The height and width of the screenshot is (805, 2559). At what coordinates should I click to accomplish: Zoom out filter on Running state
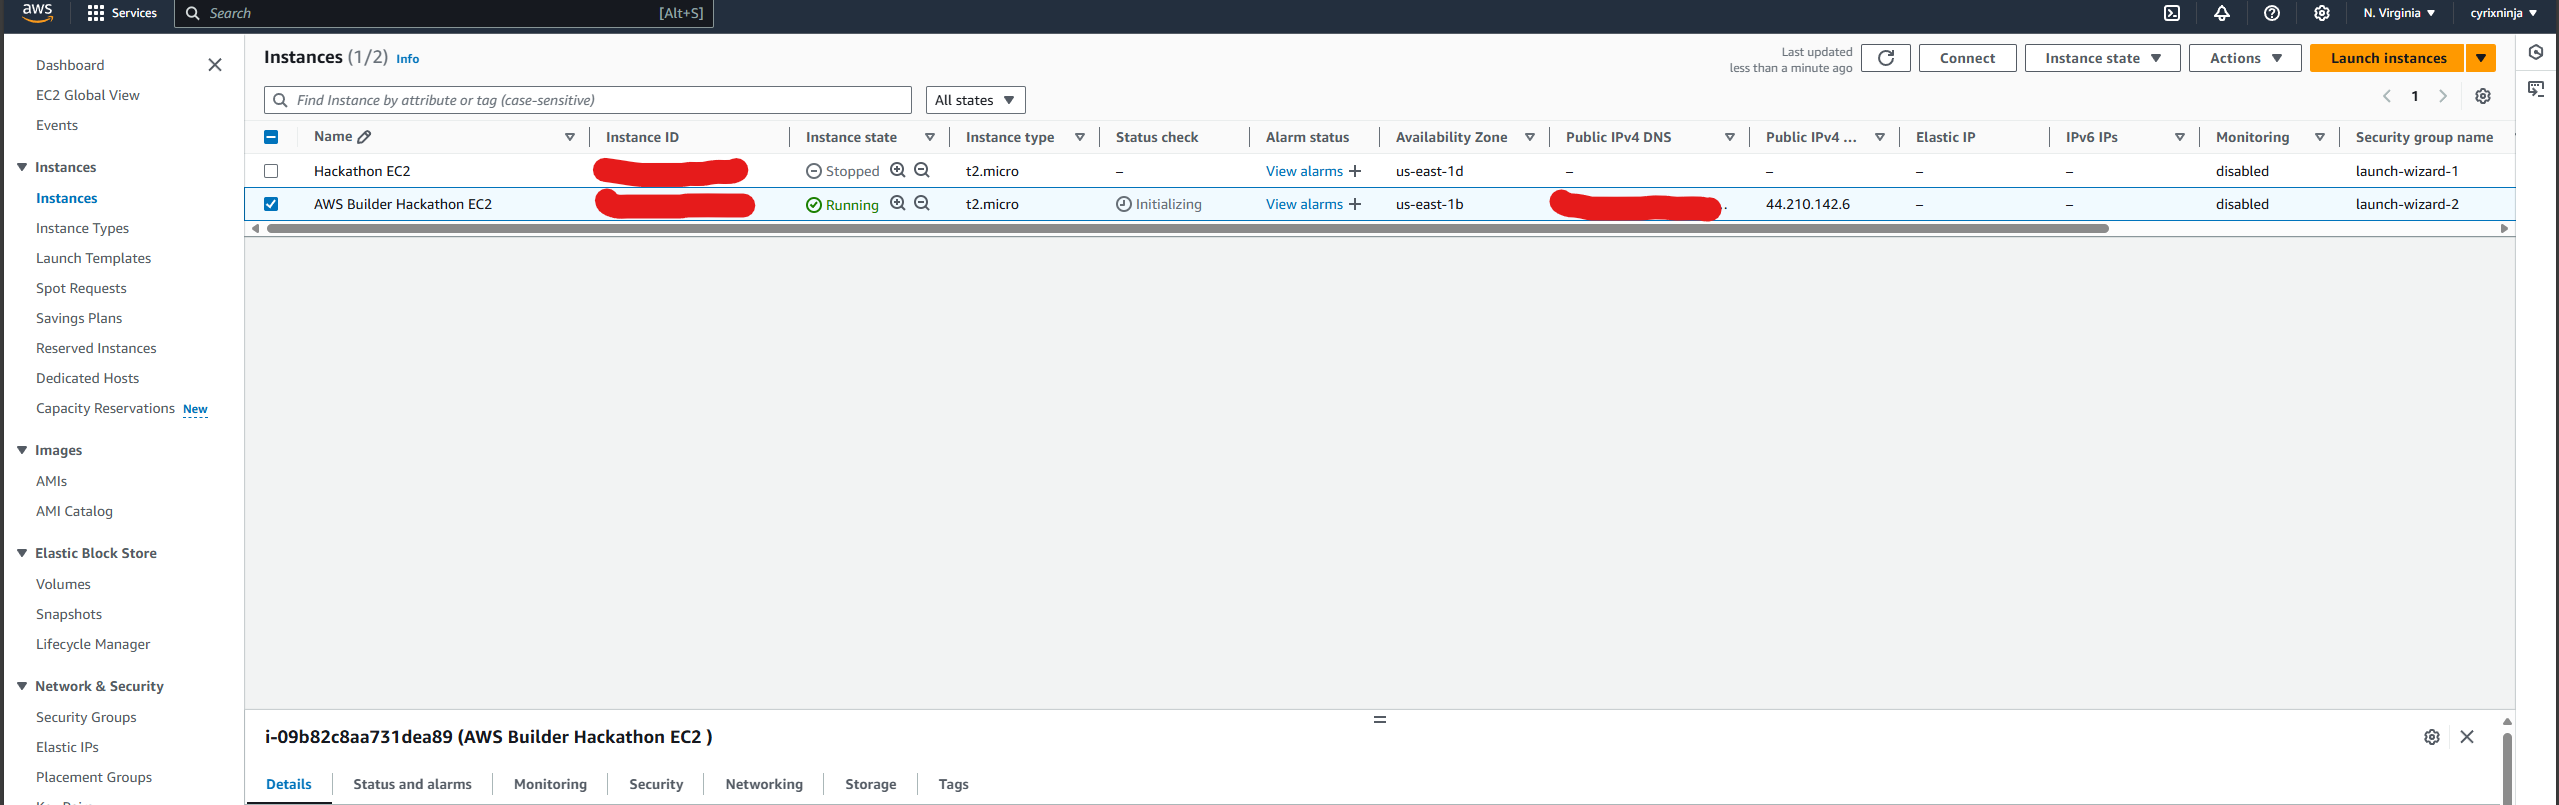922,204
